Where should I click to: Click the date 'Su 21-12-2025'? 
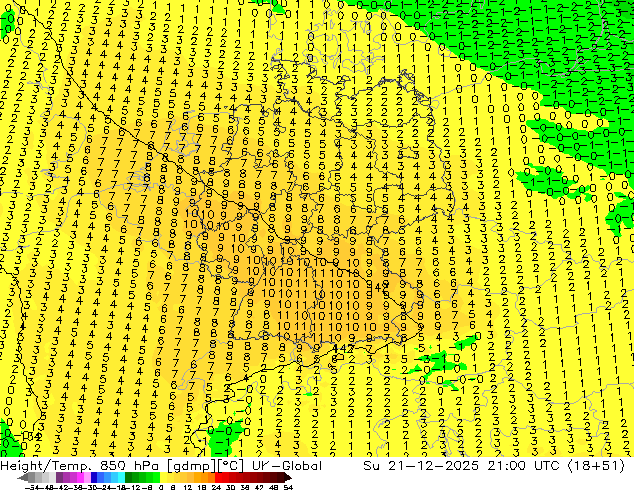click(421, 466)
